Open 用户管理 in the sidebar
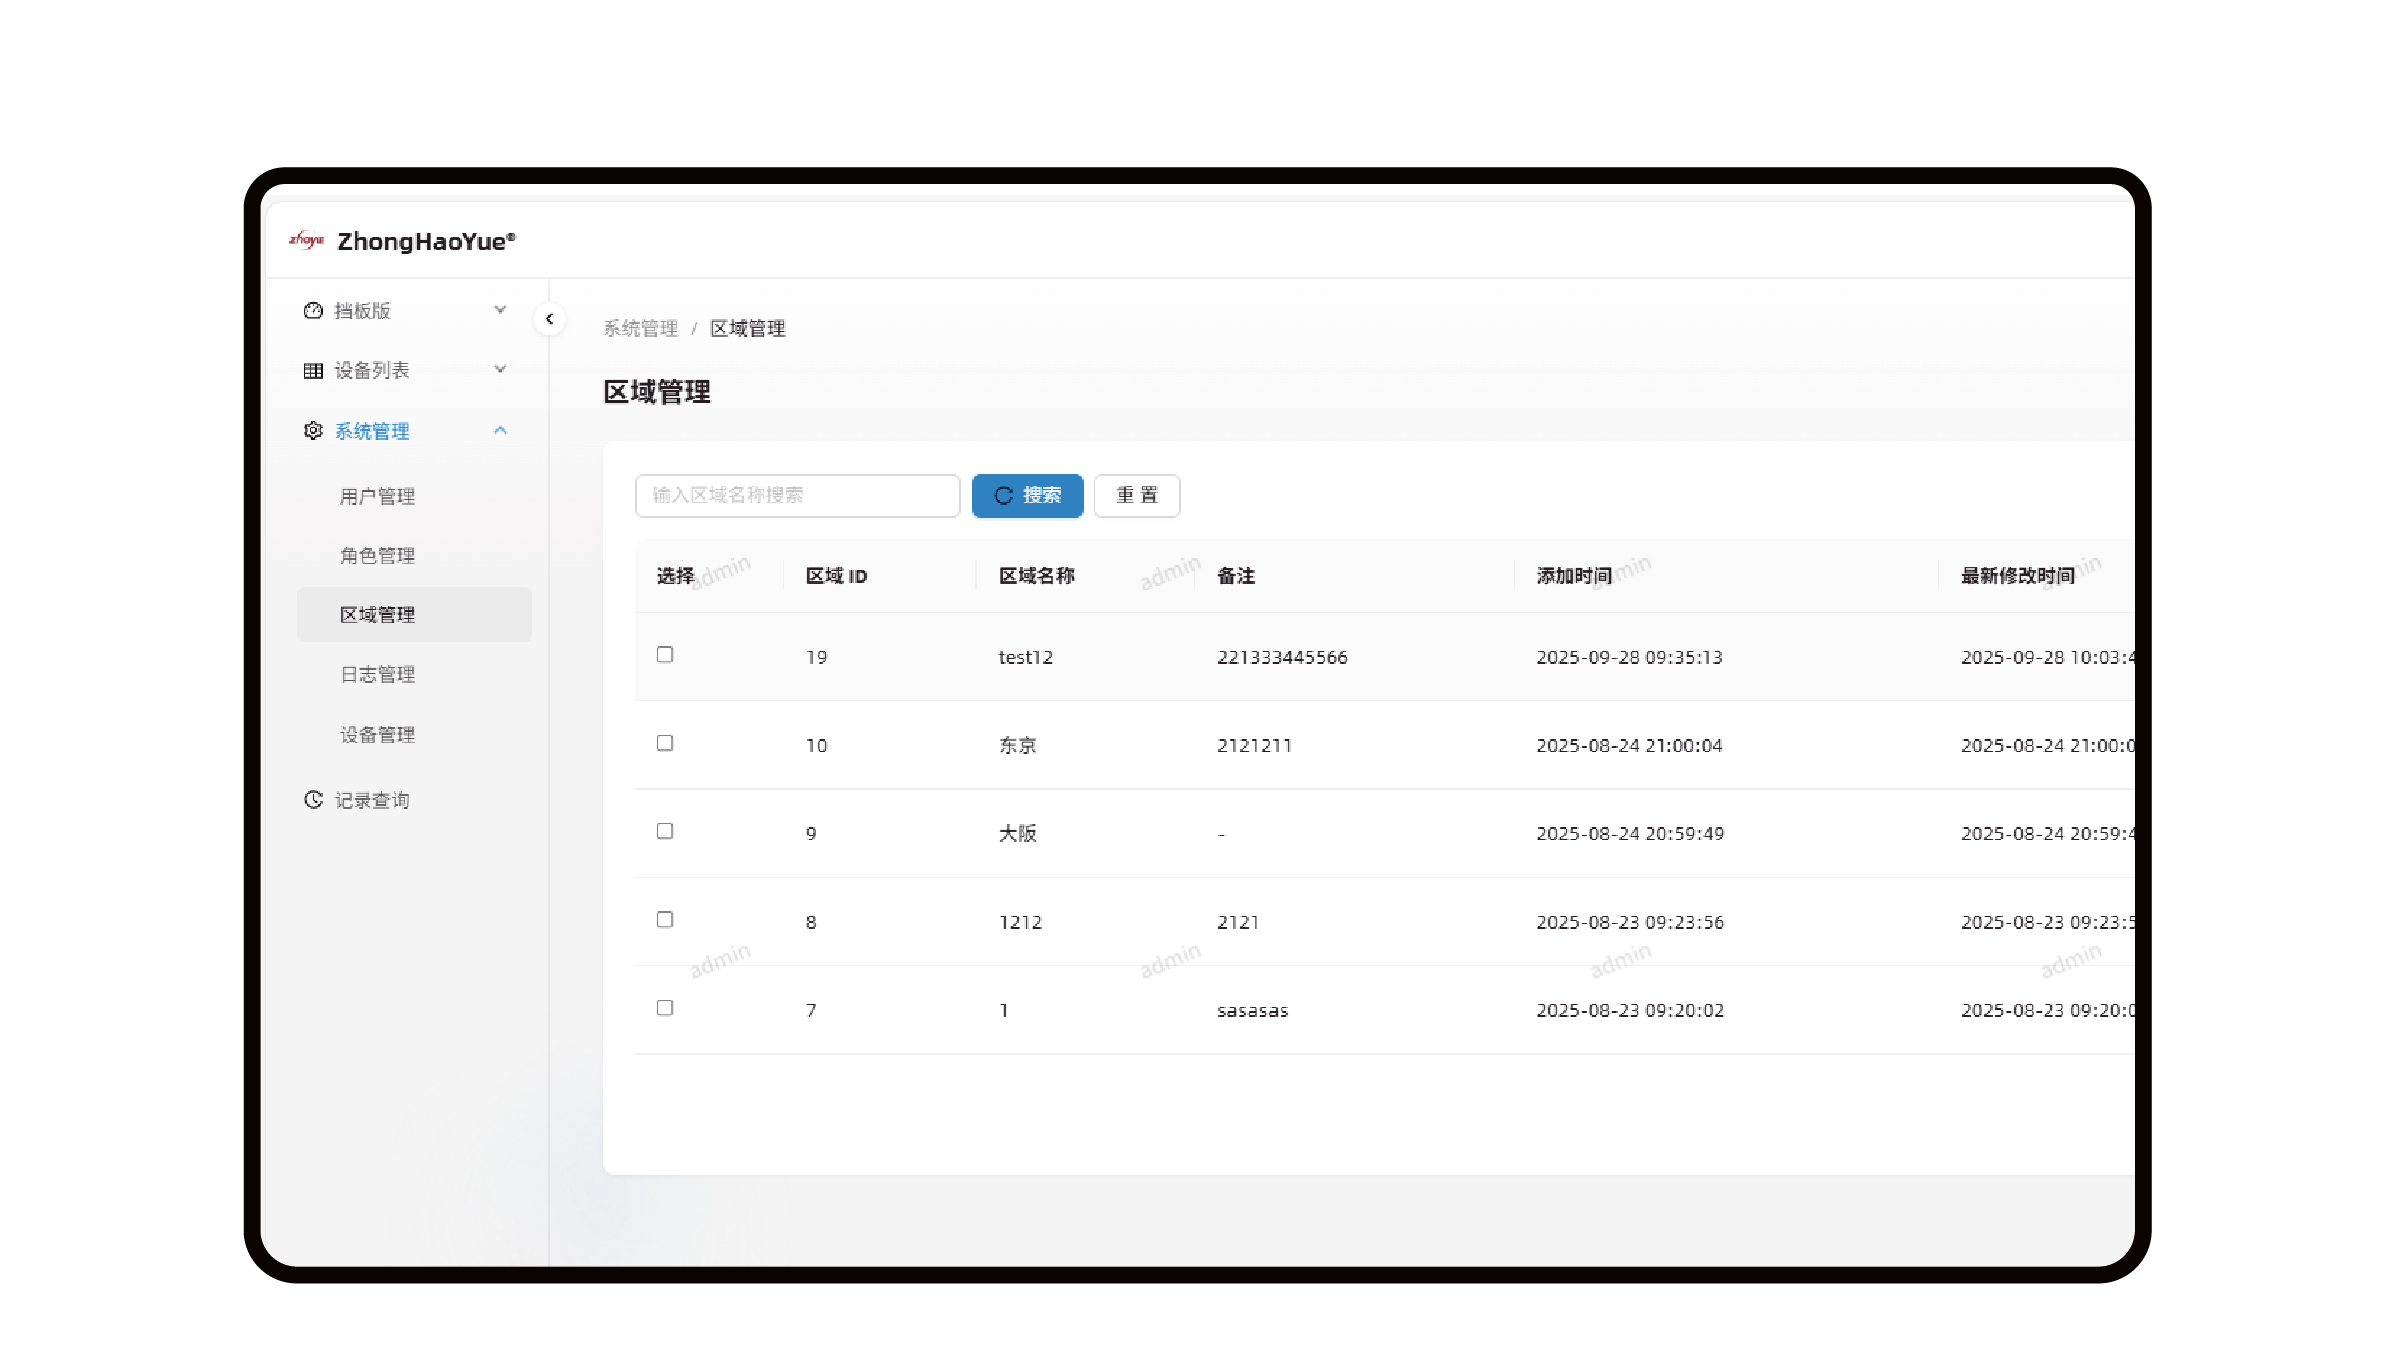This screenshot has height=1371, width=2394. (x=377, y=497)
